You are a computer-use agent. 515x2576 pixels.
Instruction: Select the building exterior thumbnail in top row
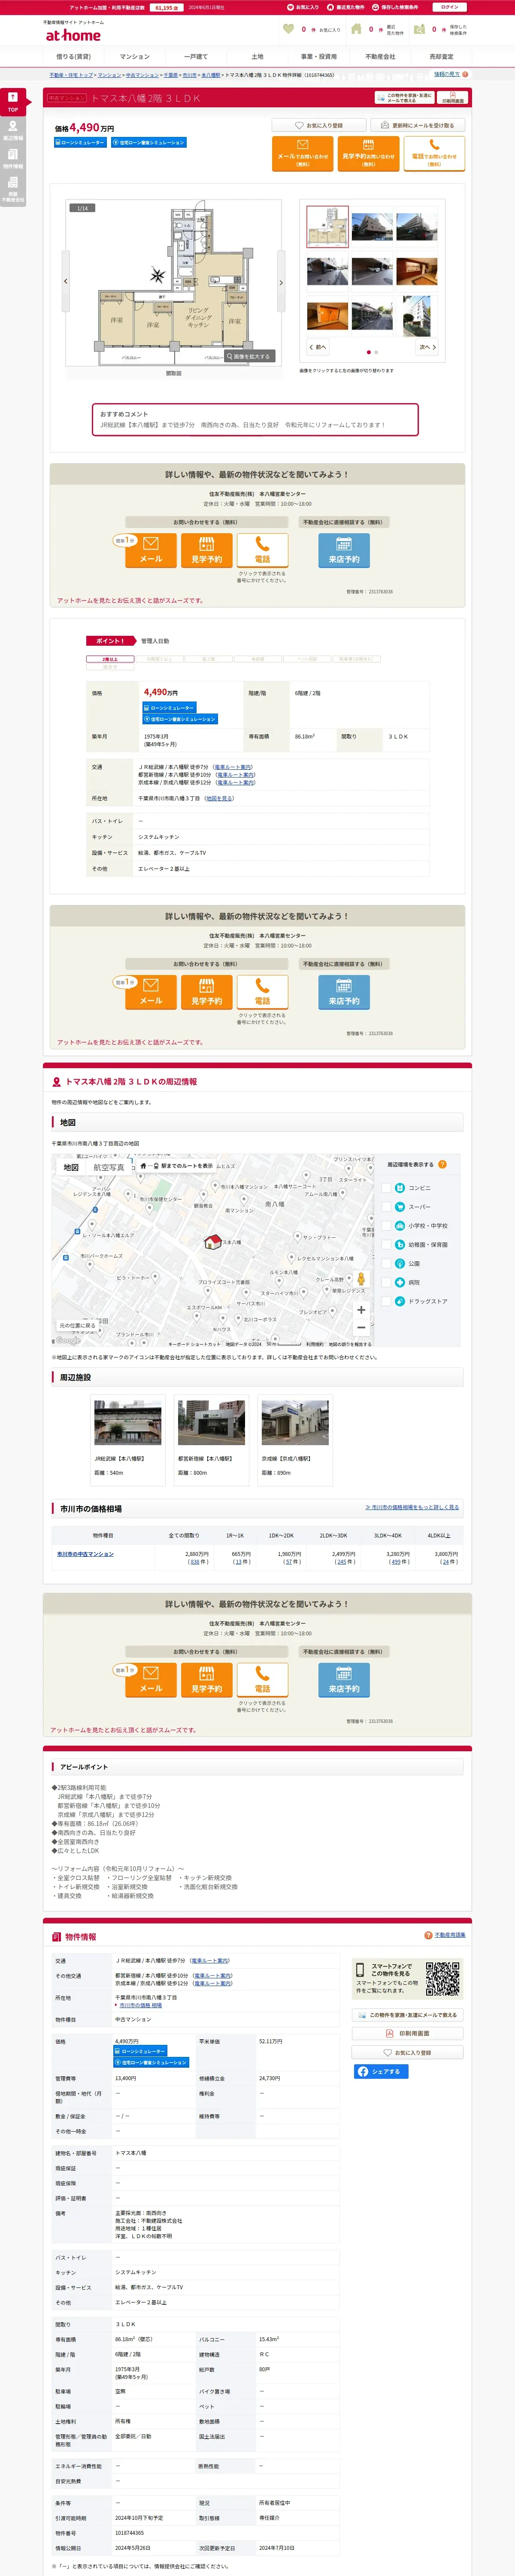372,227
